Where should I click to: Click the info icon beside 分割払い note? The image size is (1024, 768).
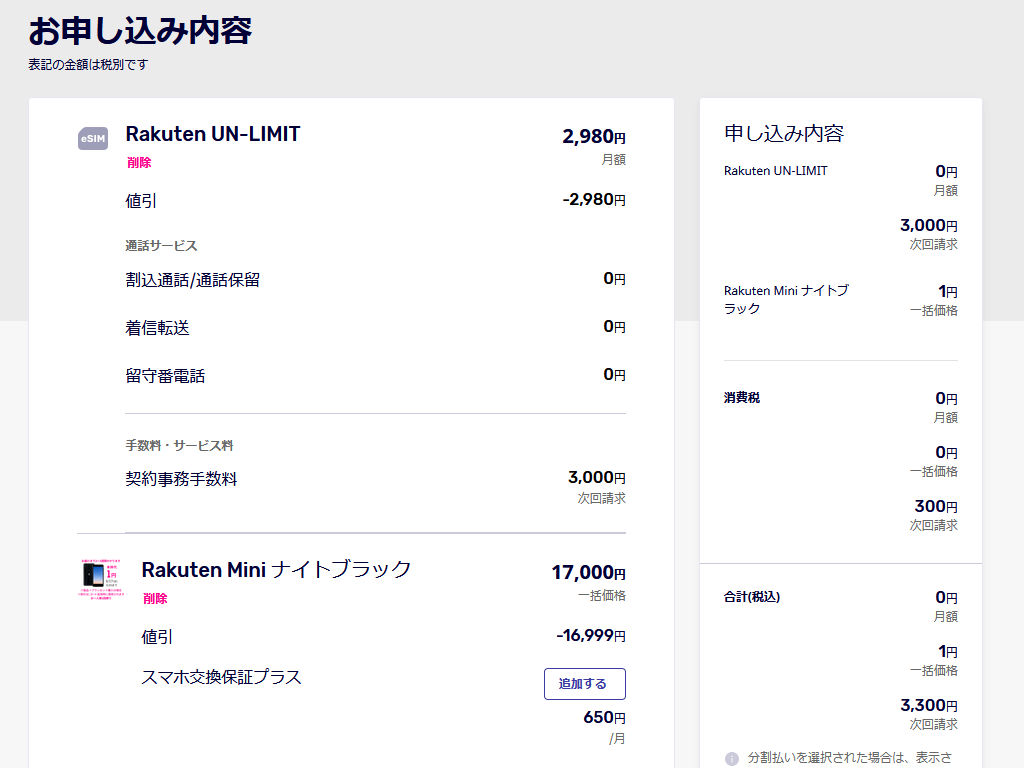point(732,758)
